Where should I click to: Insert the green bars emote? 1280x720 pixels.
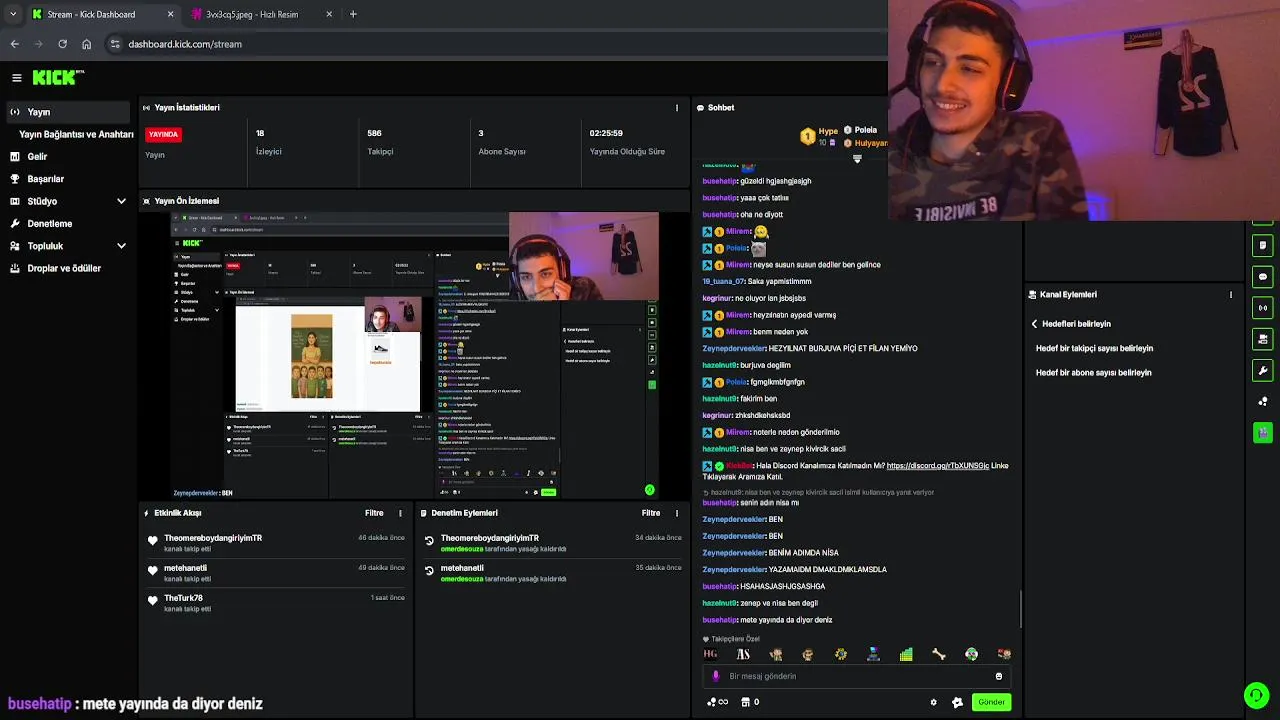pyautogui.click(x=906, y=654)
